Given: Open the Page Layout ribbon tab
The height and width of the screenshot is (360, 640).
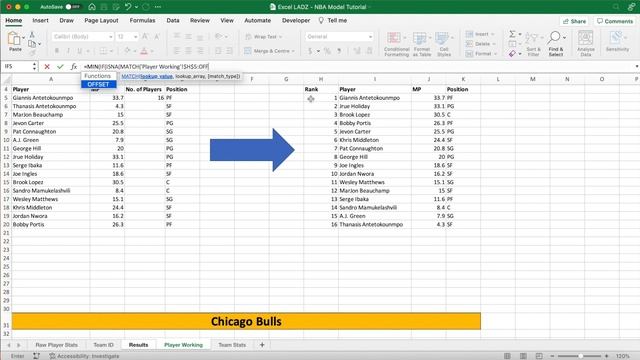Looking at the screenshot, I should click(101, 20).
